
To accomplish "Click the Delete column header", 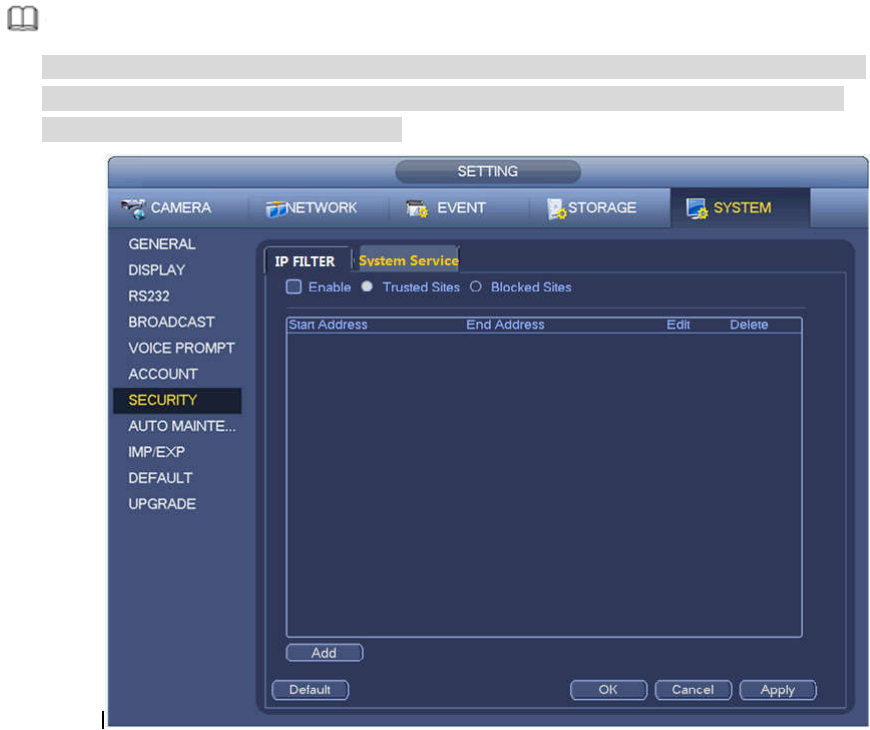I will [749, 325].
